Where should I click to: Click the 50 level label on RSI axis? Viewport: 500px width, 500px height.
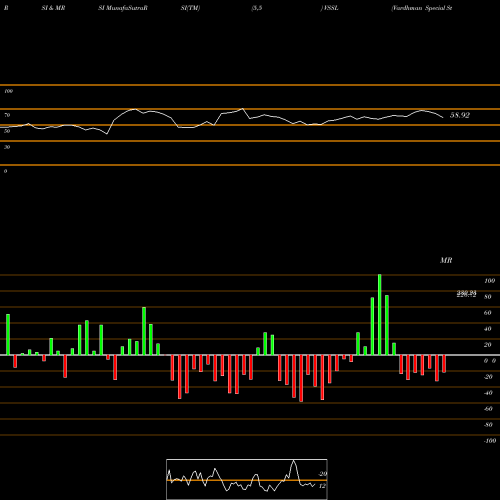[7, 131]
